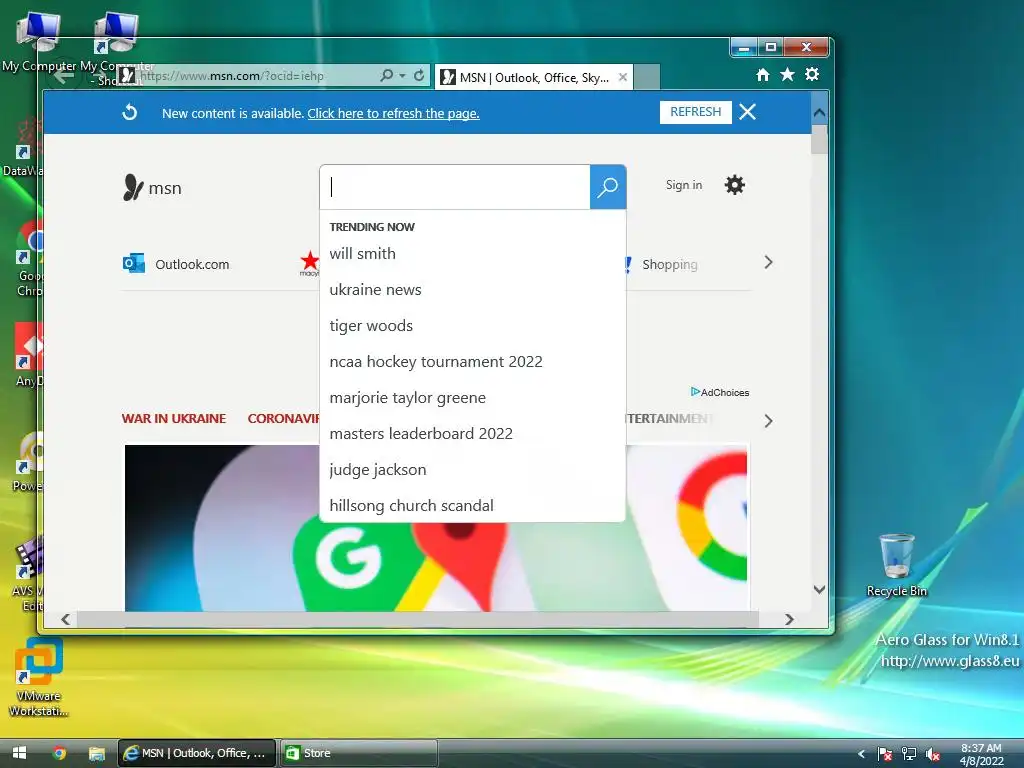Open ENTERTAINMENT news tab

click(x=668, y=419)
